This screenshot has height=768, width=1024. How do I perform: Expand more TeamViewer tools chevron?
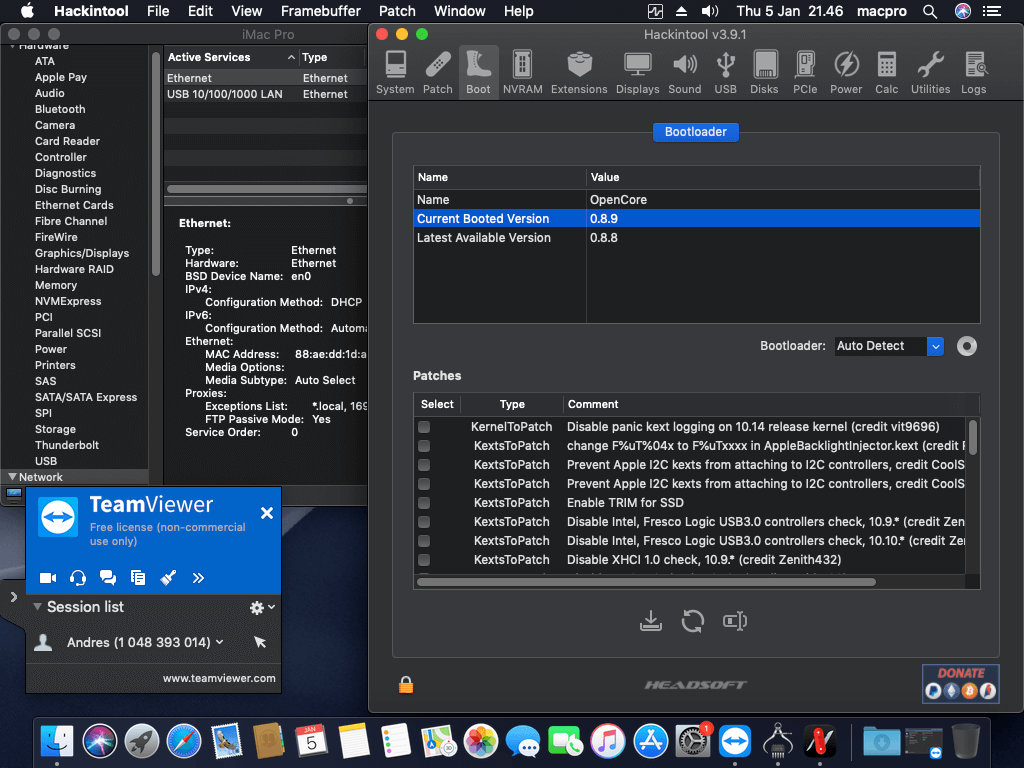pos(198,578)
